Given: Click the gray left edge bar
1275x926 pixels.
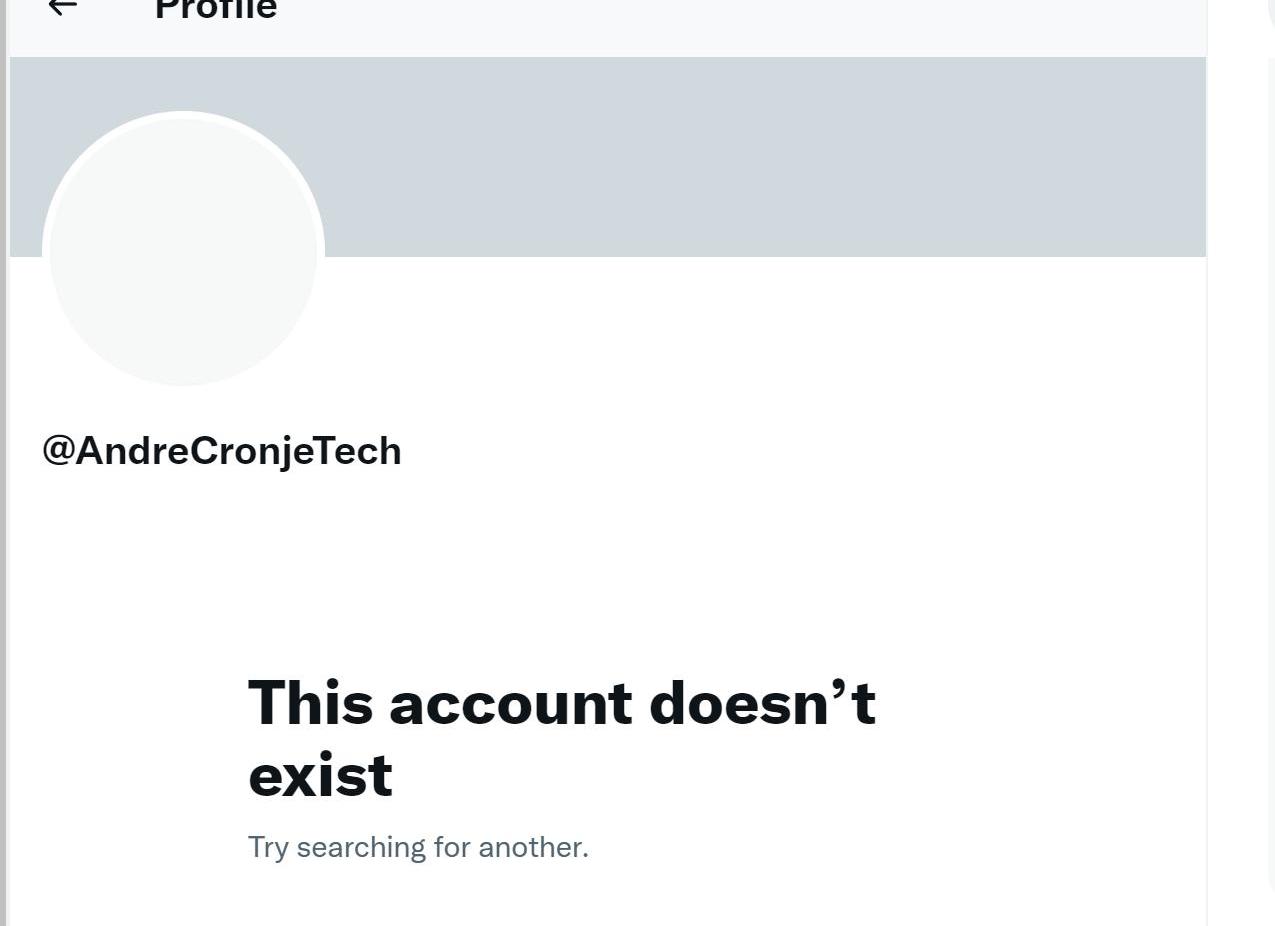Looking at the screenshot, I should (x=4, y=500).
